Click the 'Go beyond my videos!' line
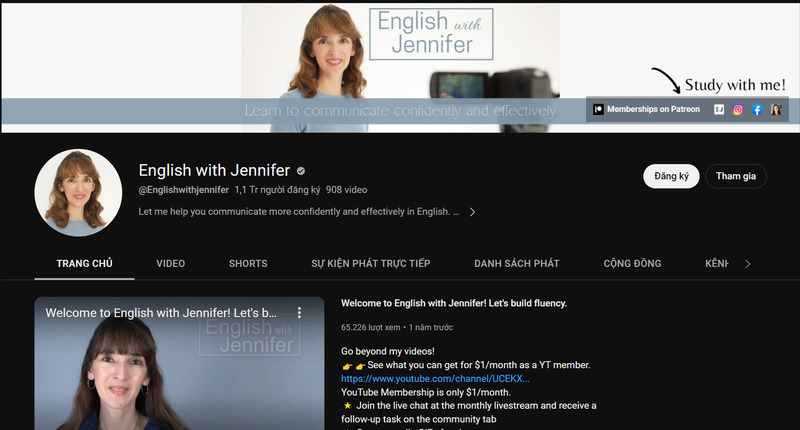The width and height of the screenshot is (800, 430). coord(388,351)
